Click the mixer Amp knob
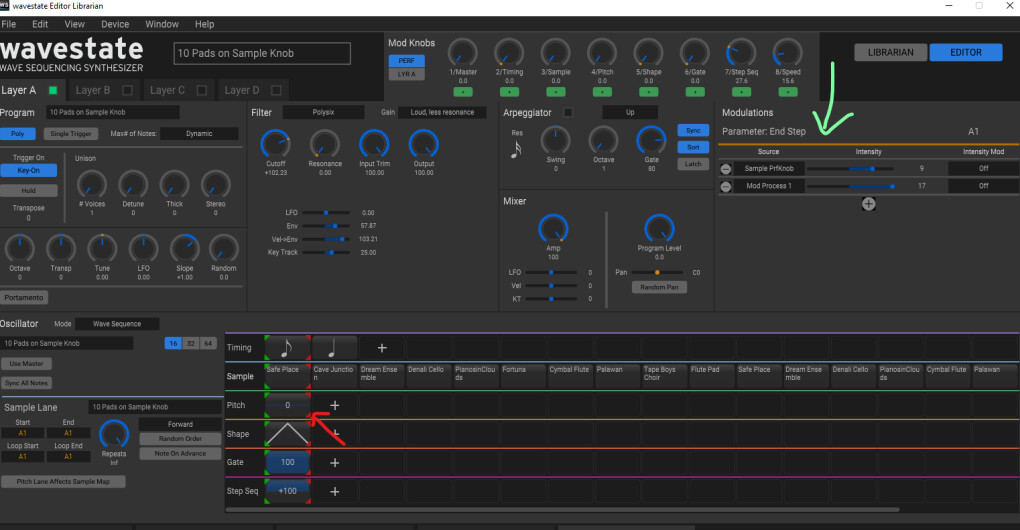 coord(553,228)
